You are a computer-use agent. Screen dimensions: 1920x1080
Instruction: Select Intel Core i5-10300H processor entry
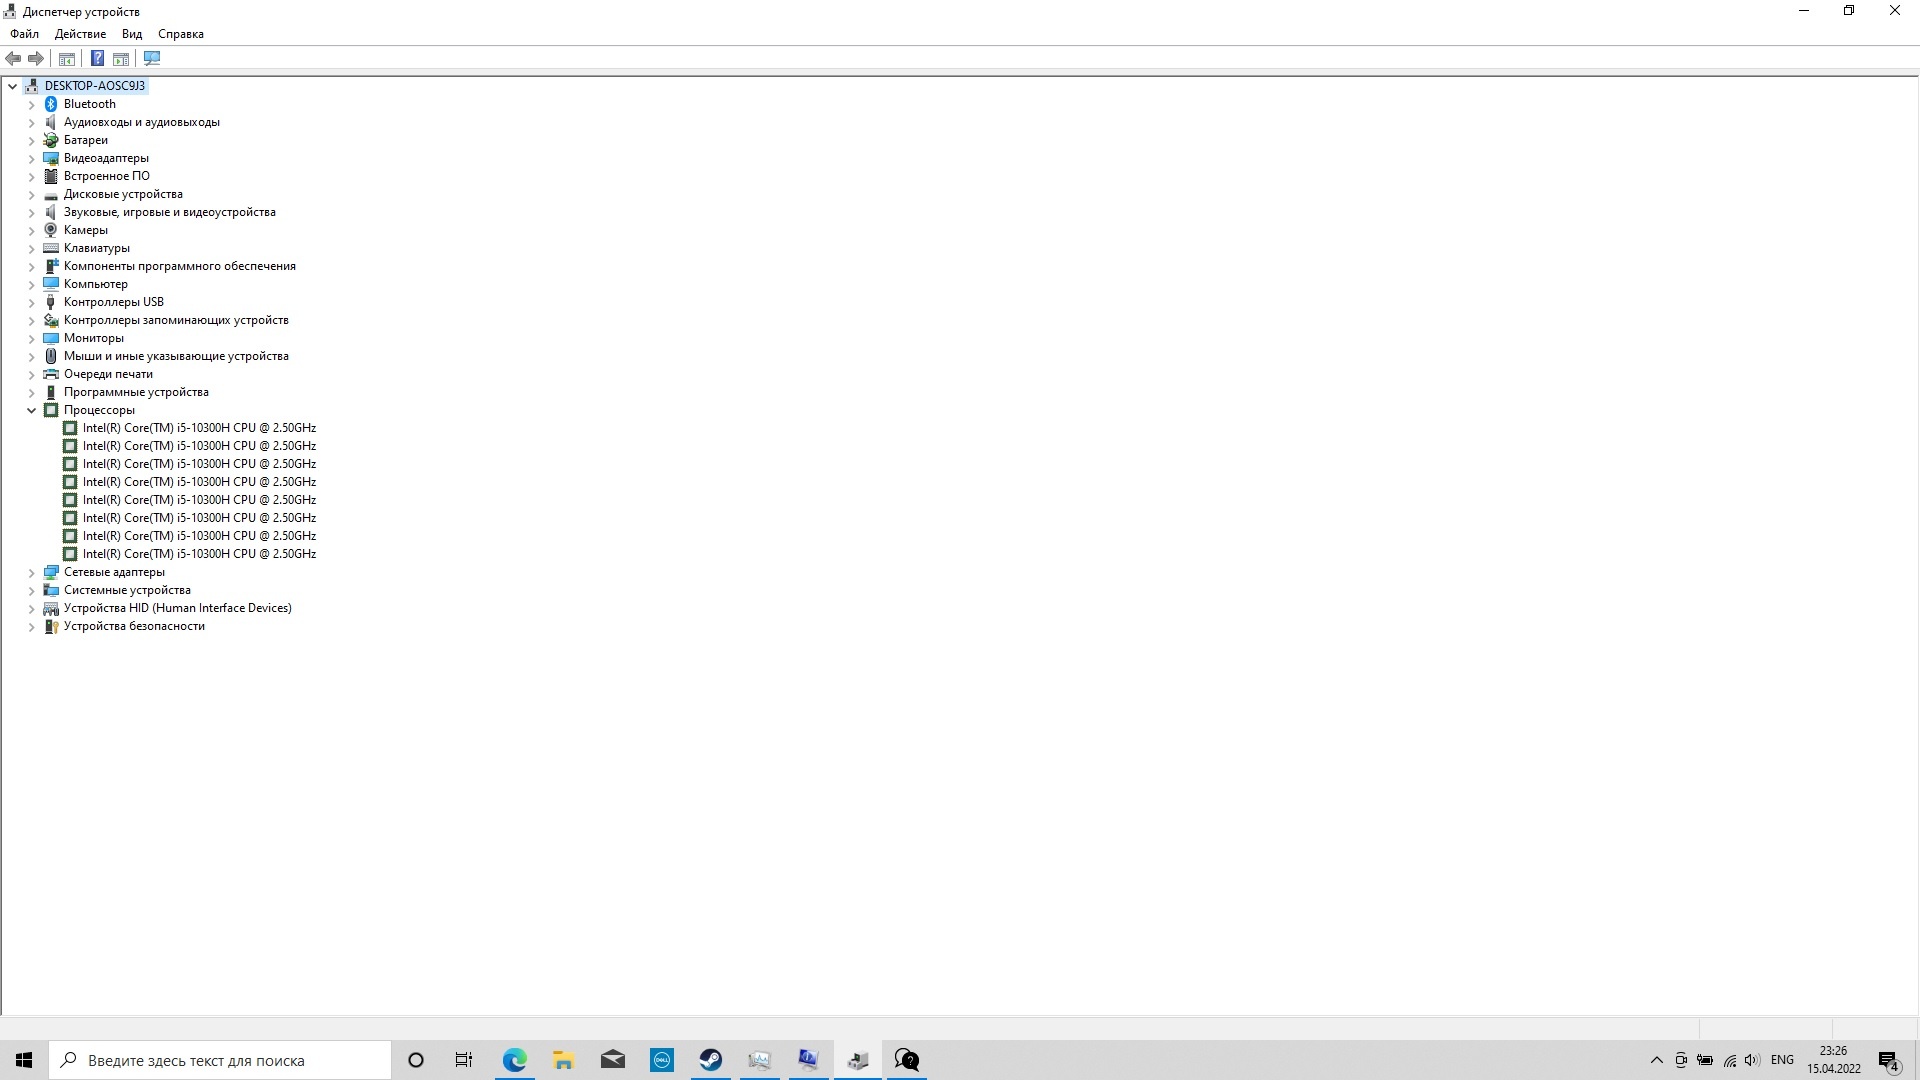tap(199, 427)
